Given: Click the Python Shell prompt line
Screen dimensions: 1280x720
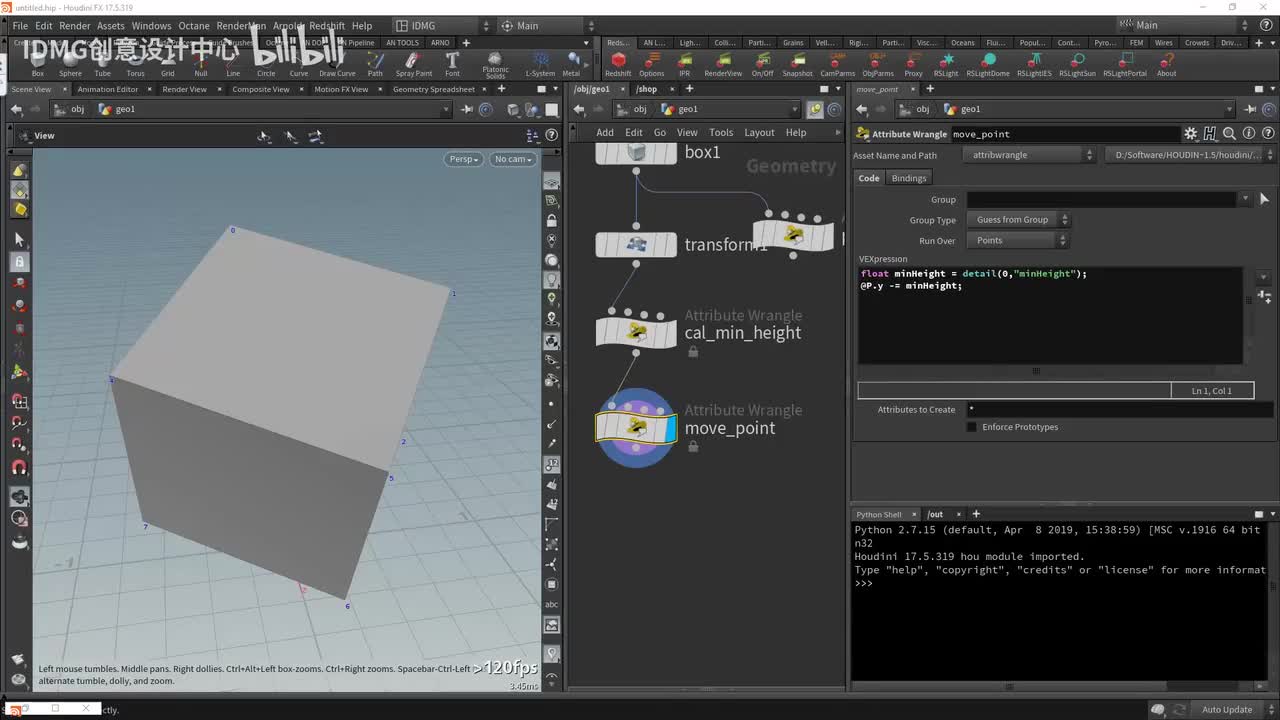Looking at the screenshot, I should pyautogui.click(x=1060, y=584).
